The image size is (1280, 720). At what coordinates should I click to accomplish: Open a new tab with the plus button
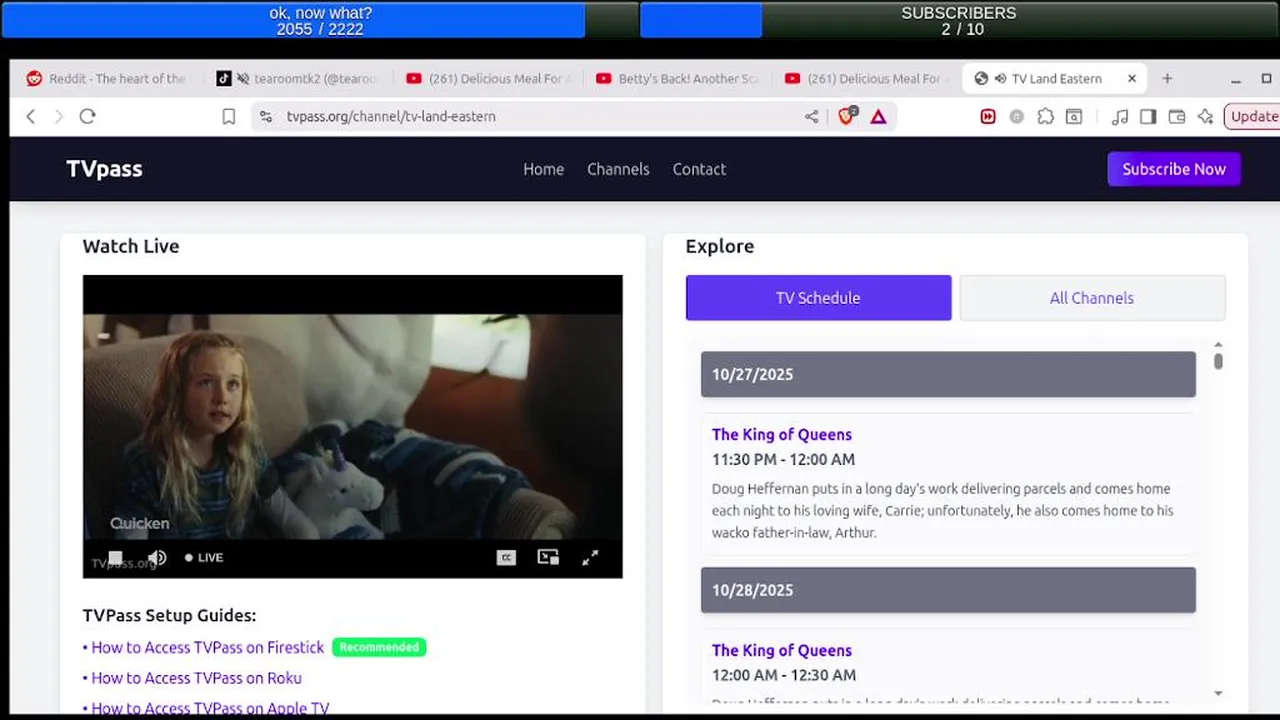pos(1167,78)
